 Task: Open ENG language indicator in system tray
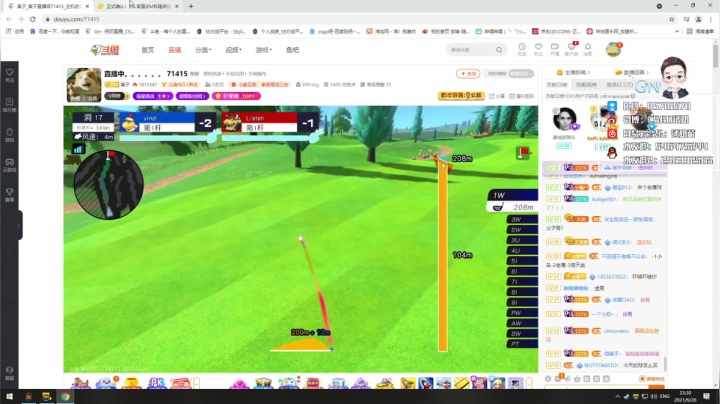point(664,396)
